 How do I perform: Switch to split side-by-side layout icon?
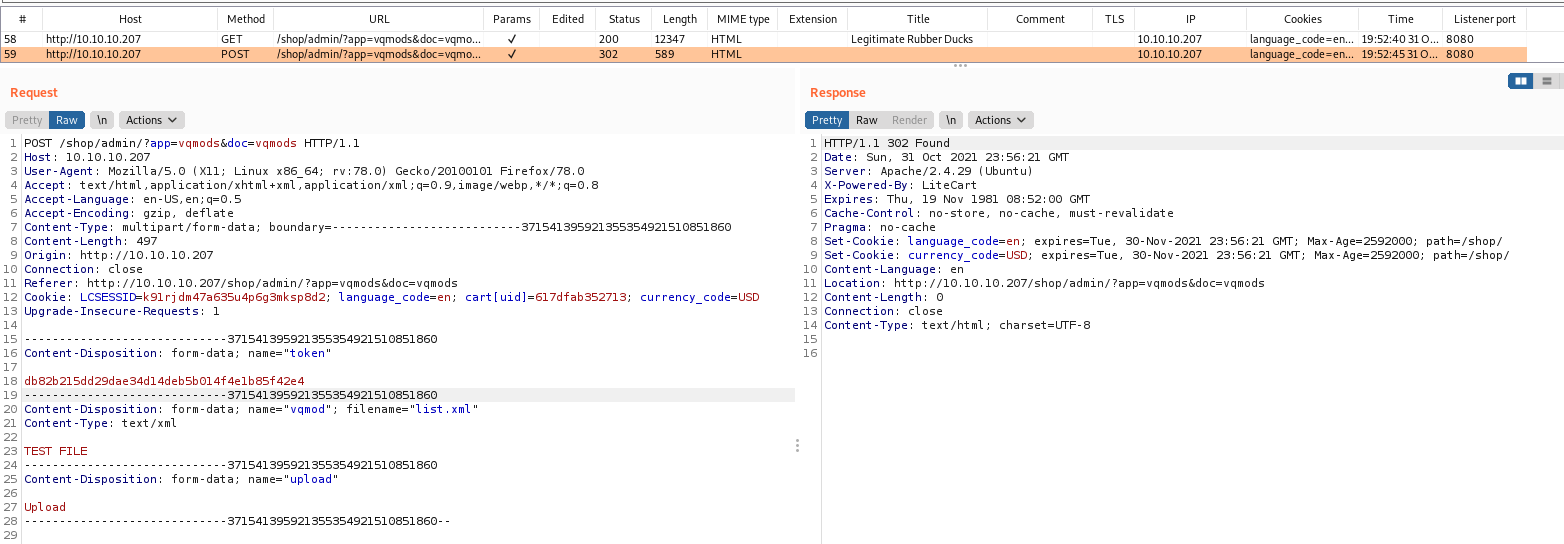pos(1521,81)
